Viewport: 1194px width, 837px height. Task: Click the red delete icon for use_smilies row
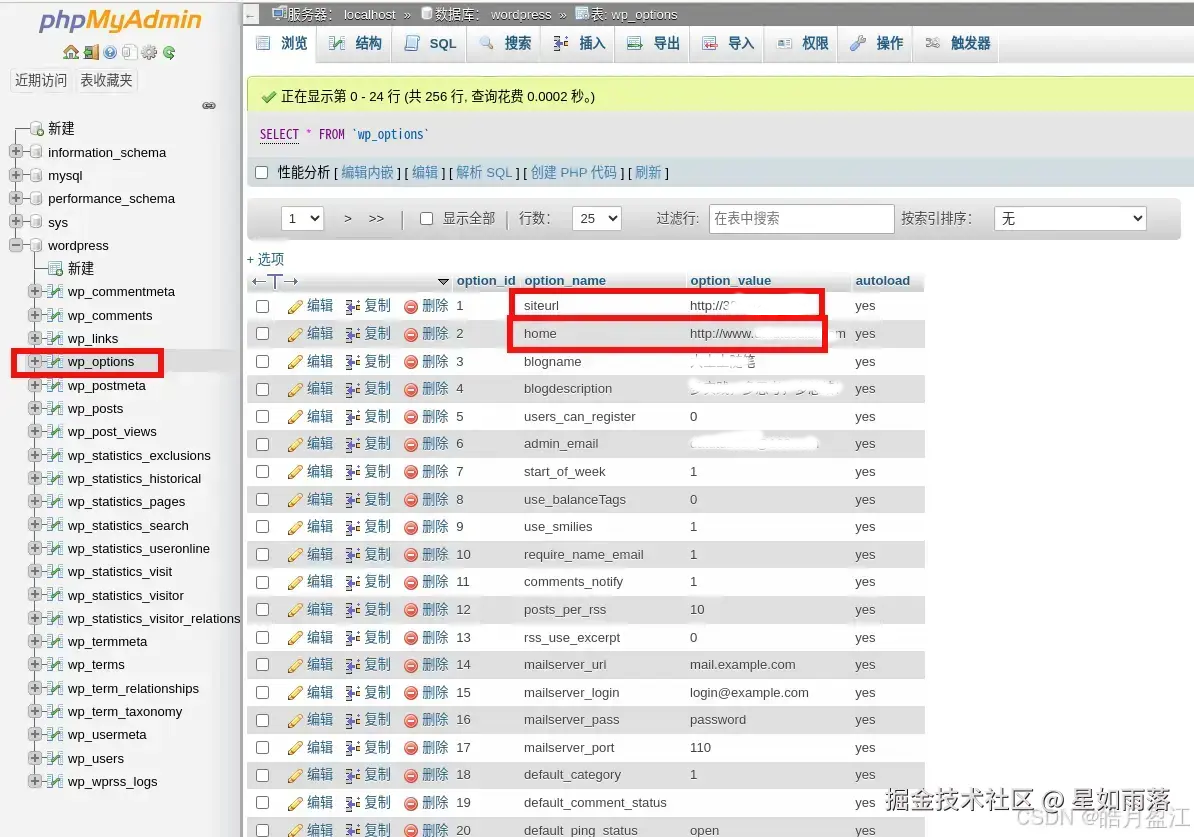click(x=411, y=527)
